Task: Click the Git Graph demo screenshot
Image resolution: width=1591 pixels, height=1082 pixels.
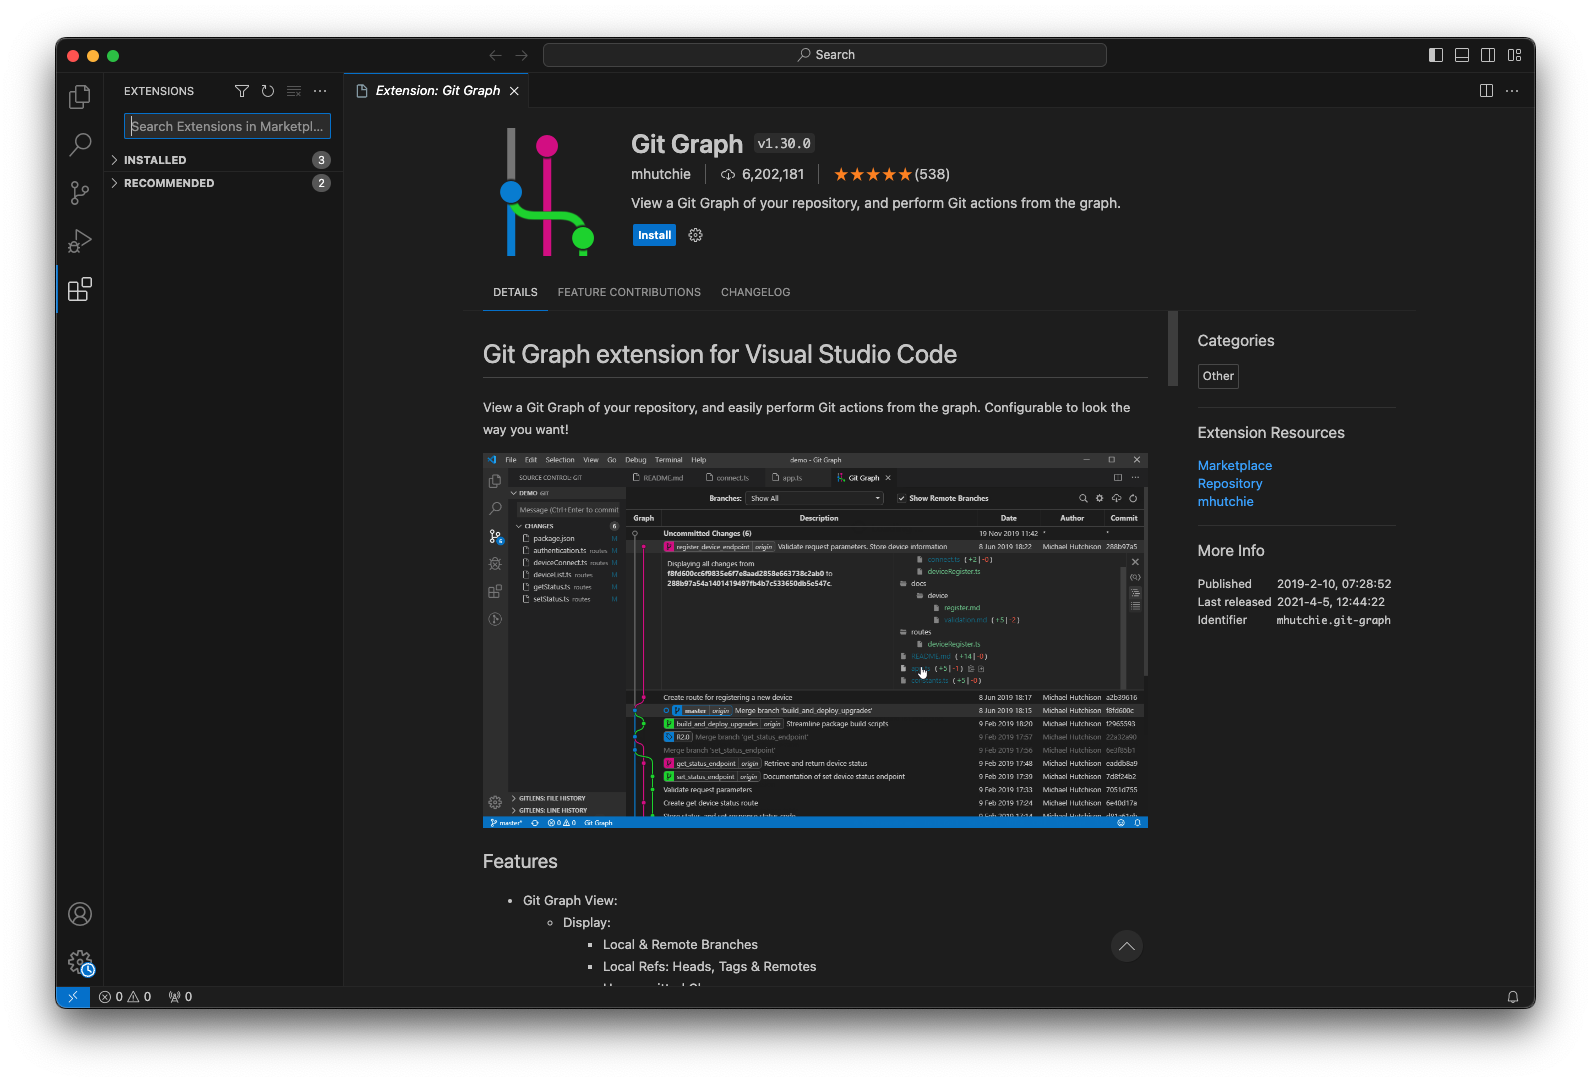Action: [x=815, y=640]
